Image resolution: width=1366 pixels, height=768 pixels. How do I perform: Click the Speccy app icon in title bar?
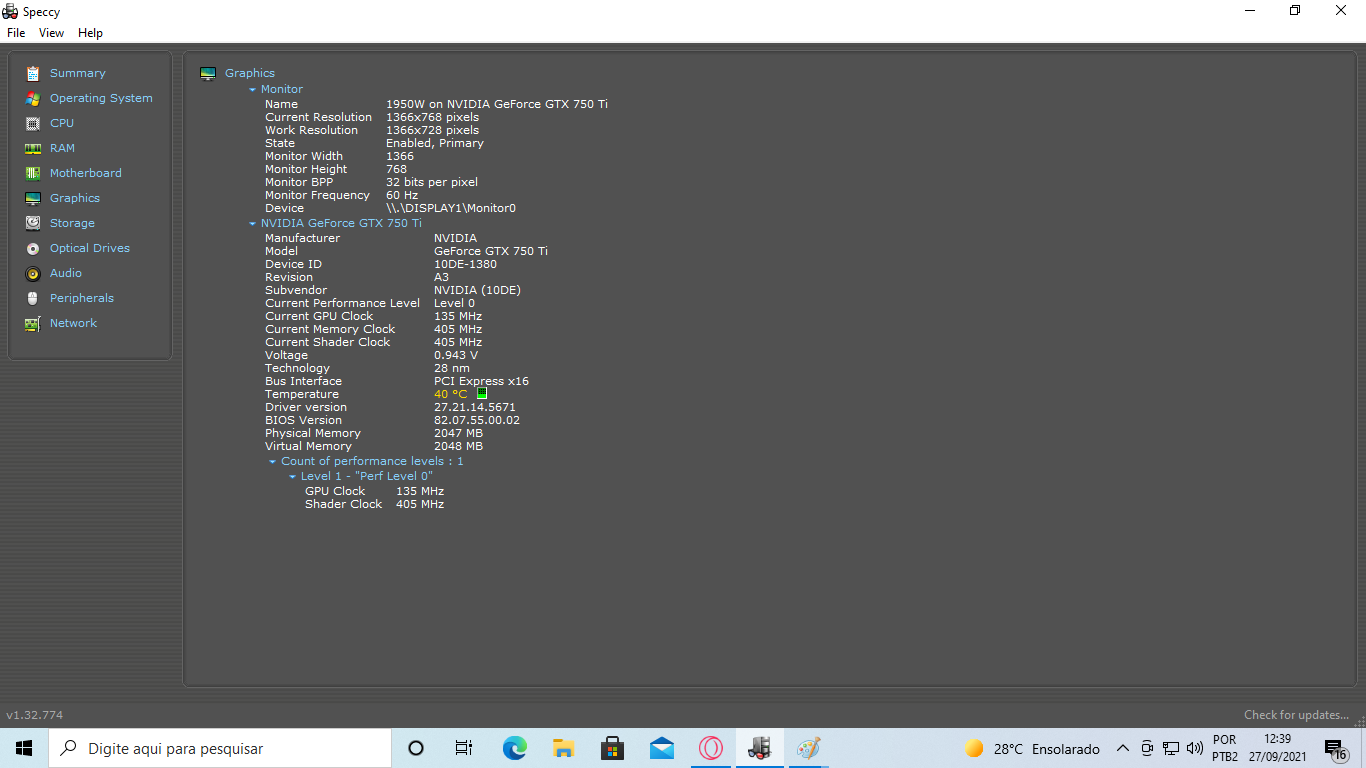pos(10,12)
